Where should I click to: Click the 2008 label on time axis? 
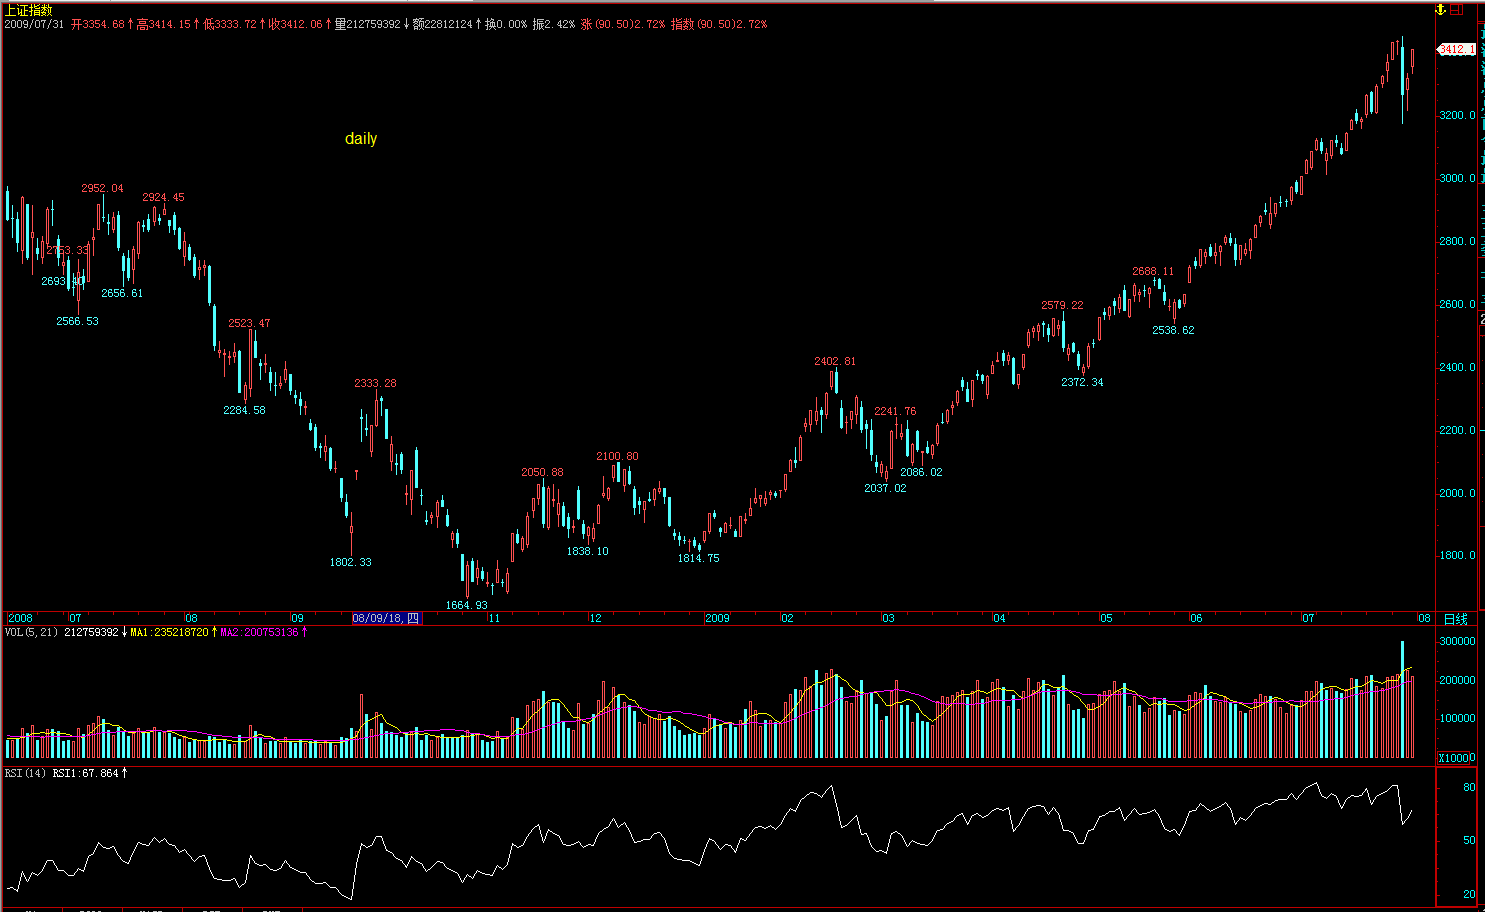(x=20, y=618)
